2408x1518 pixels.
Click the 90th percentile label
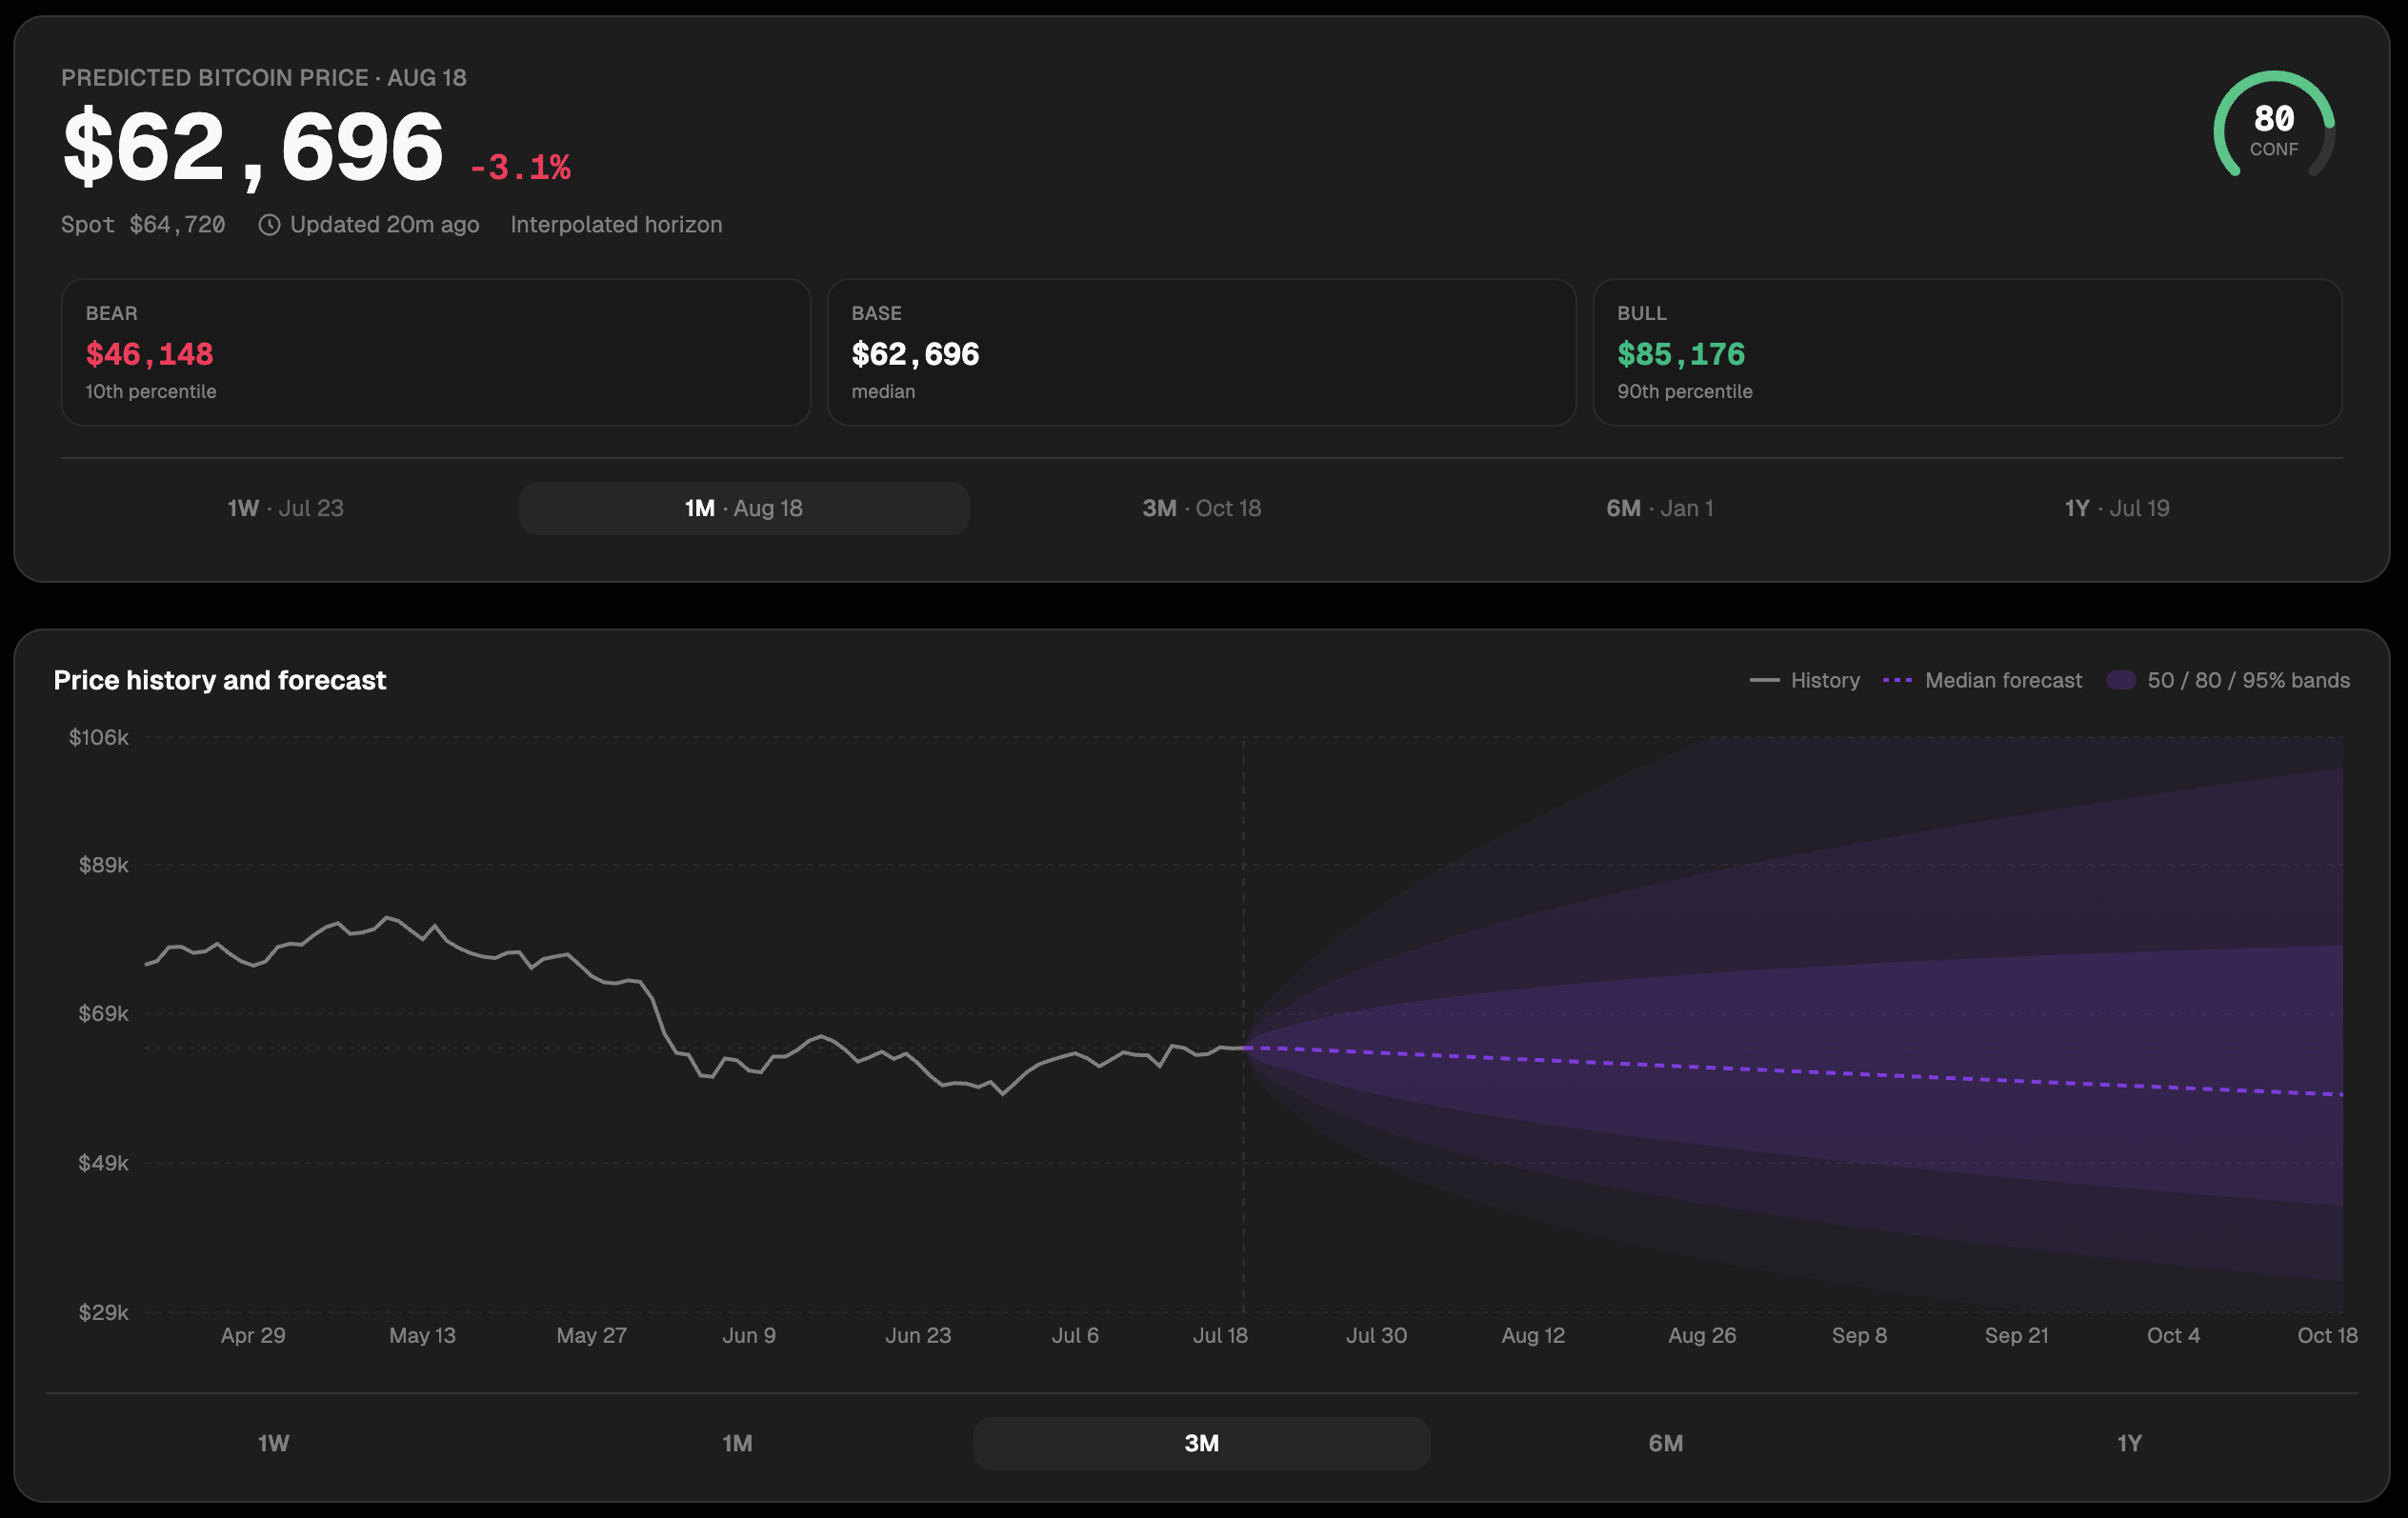tap(1685, 391)
